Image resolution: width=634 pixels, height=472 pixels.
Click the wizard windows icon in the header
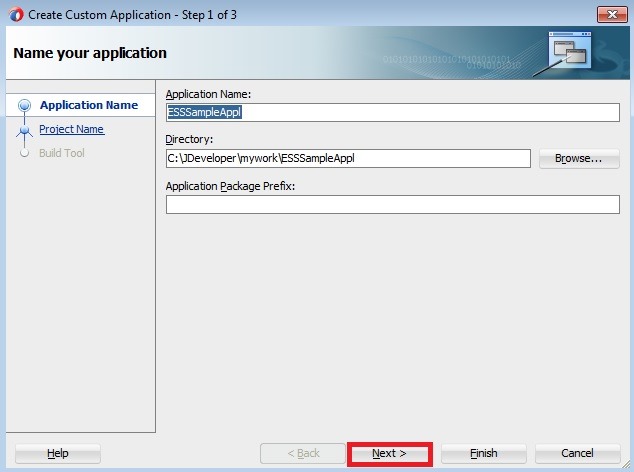[570, 52]
